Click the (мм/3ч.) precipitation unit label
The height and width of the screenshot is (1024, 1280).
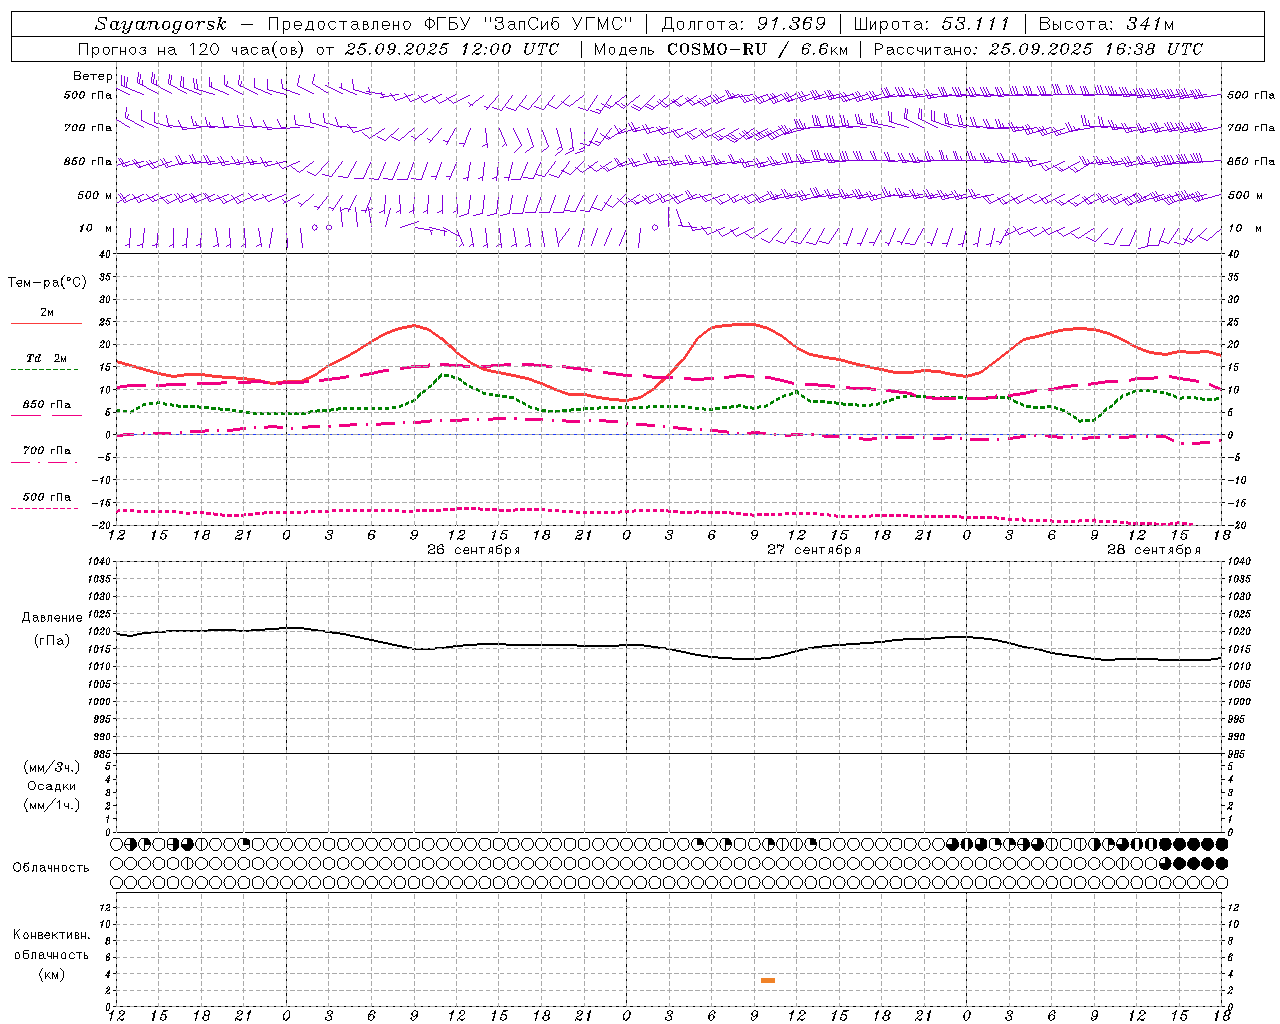(52, 767)
